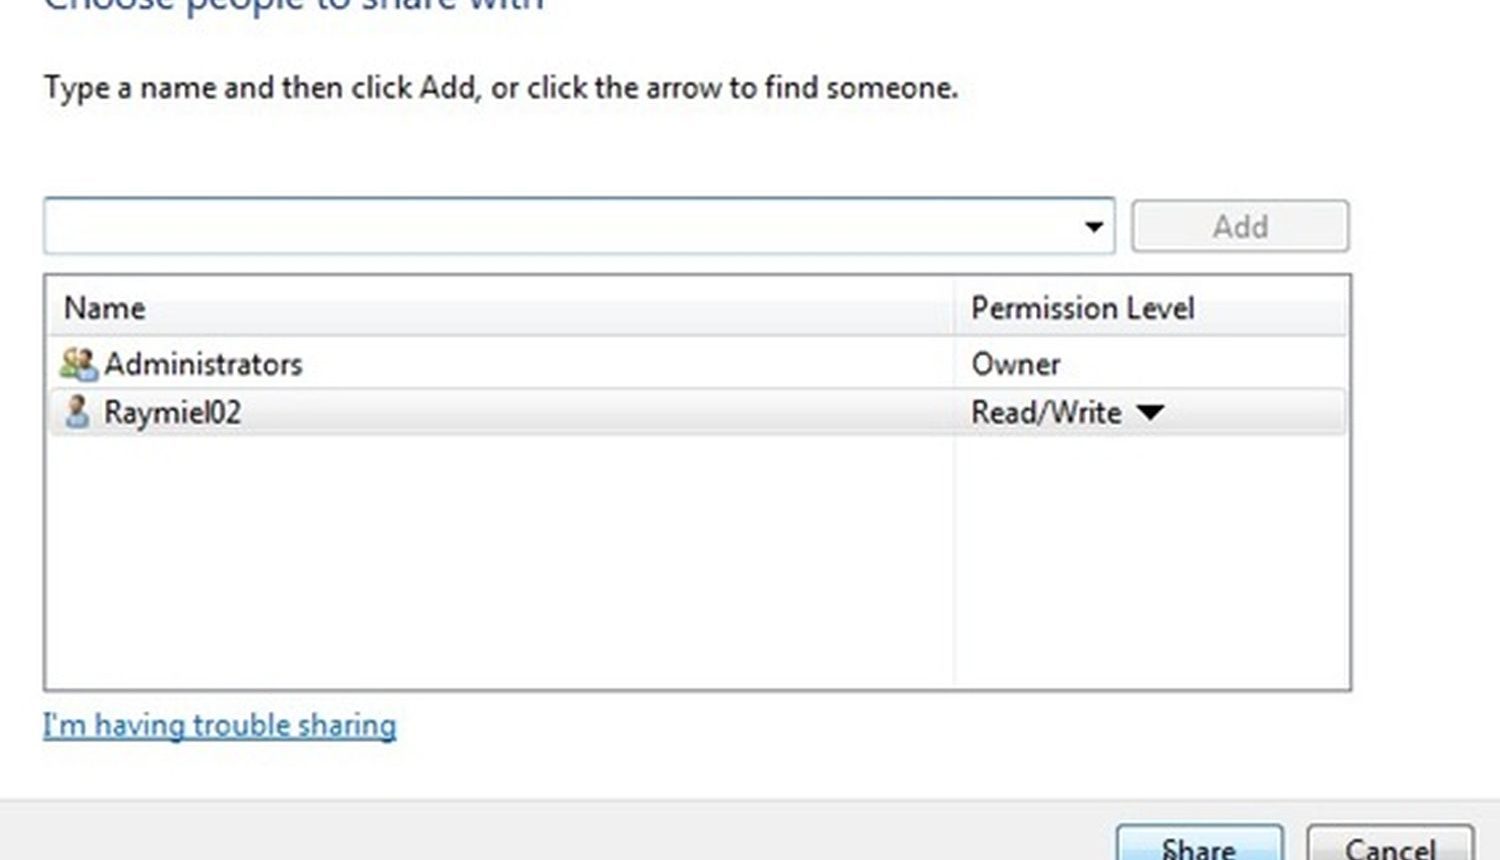Click the Read/Write permission text
The width and height of the screenshot is (1500, 860).
point(1046,412)
